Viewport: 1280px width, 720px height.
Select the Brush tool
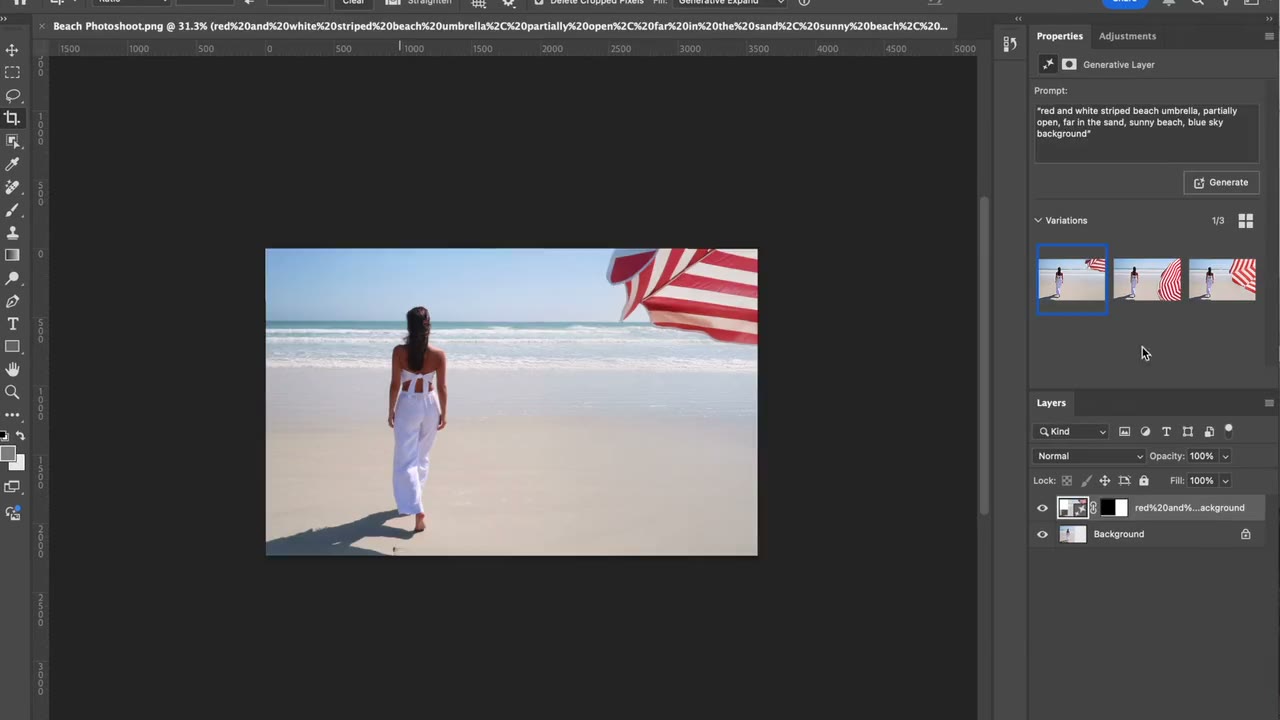click(12, 210)
